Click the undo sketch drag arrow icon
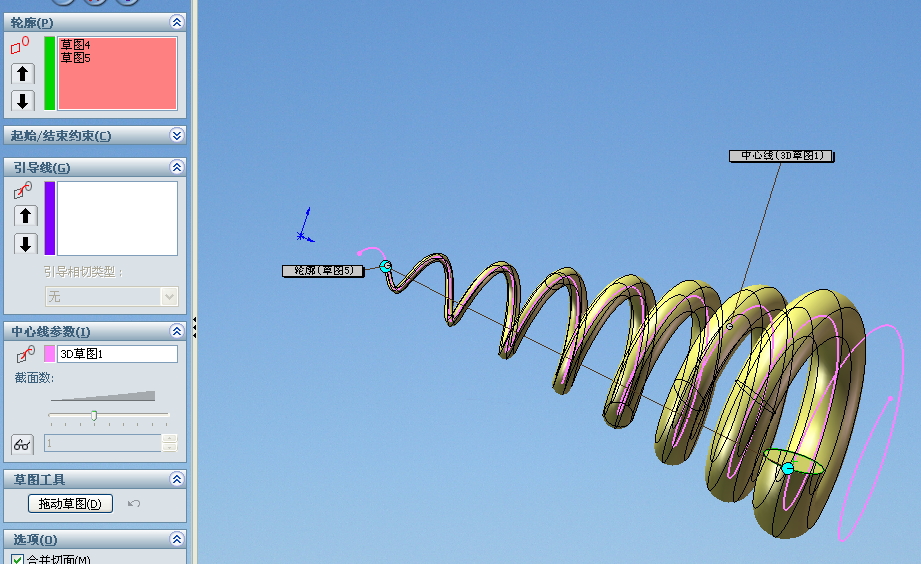 pyautogui.click(x=134, y=503)
